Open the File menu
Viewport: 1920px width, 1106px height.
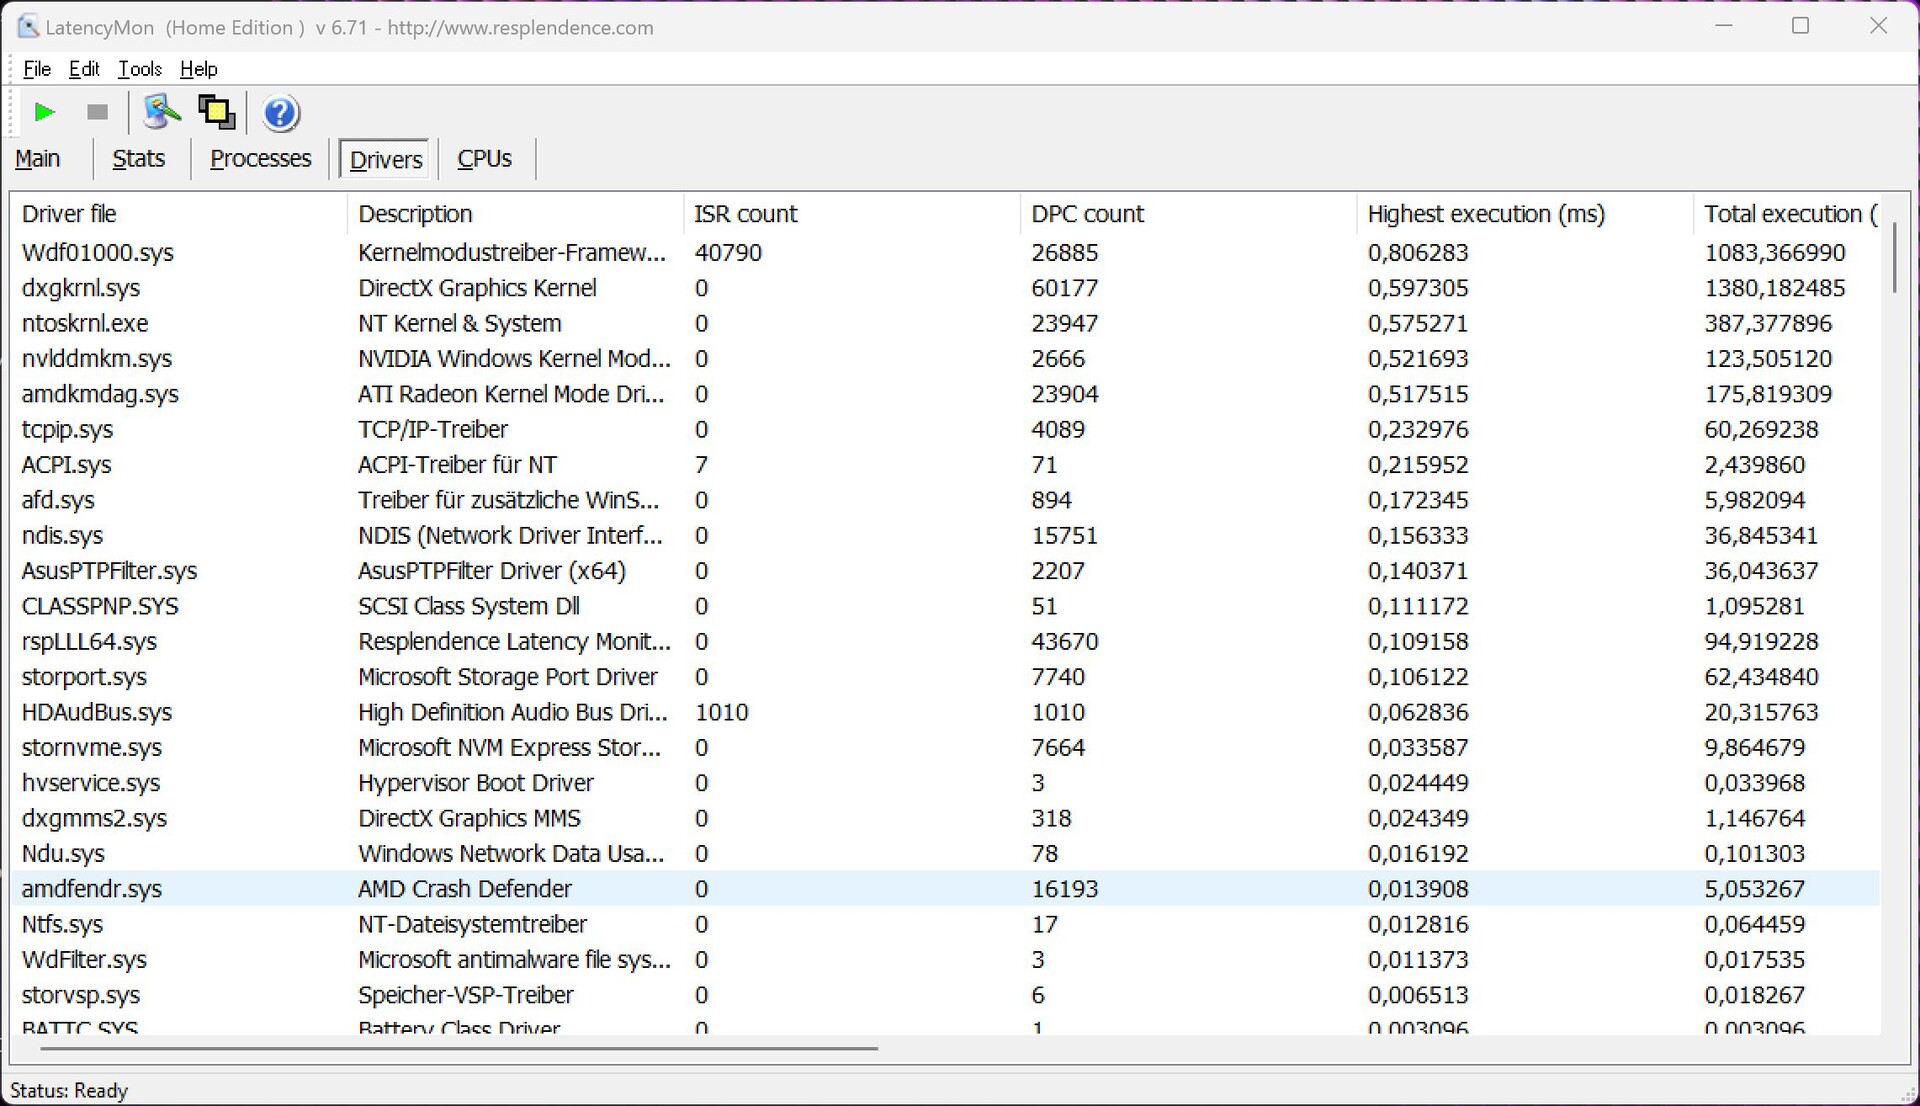point(37,69)
